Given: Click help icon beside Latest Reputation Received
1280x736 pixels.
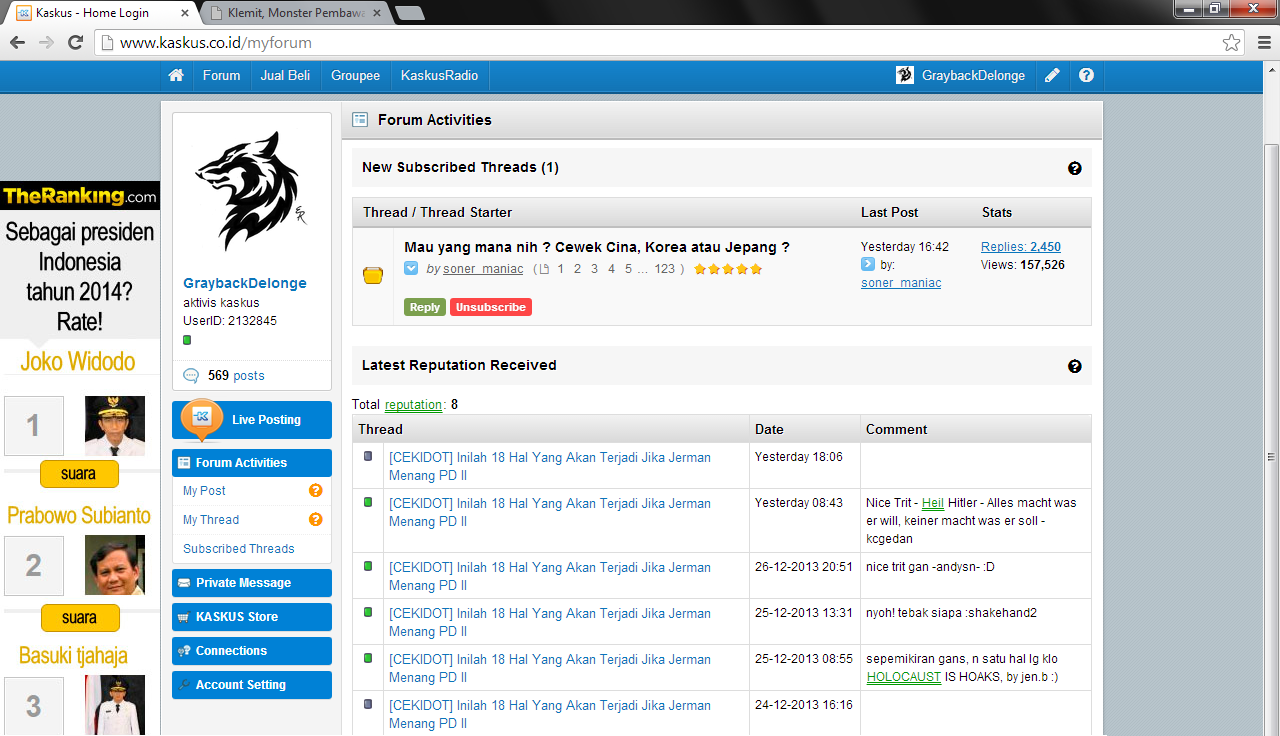Looking at the screenshot, I should point(1075,366).
